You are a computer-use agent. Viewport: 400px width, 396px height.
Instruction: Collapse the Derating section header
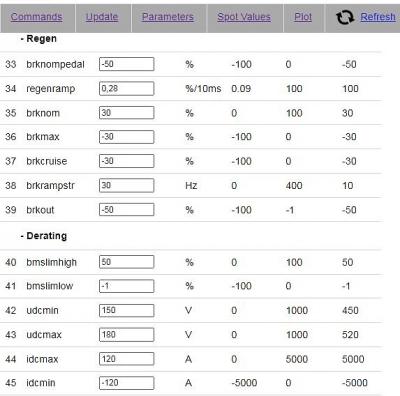point(43,236)
